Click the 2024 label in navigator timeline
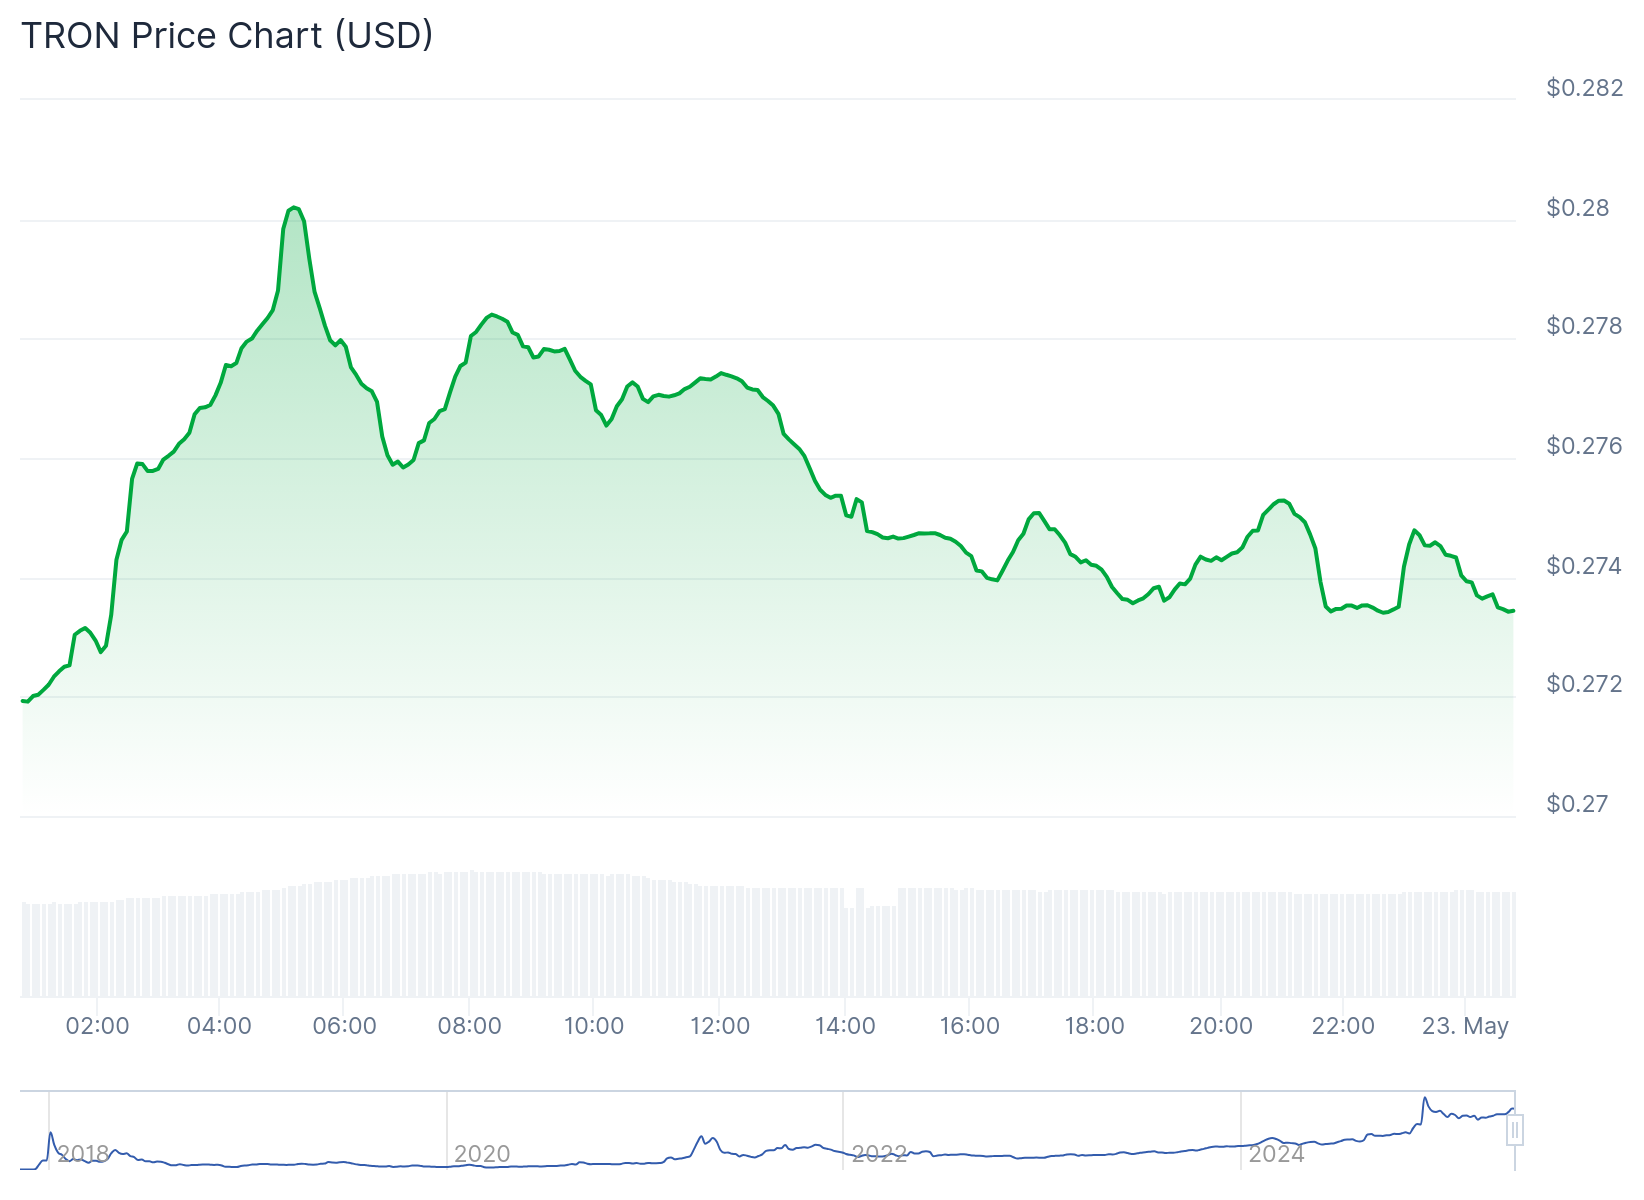Image resolution: width=1644 pixels, height=1200 pixels. [x=1277, y=1154]
